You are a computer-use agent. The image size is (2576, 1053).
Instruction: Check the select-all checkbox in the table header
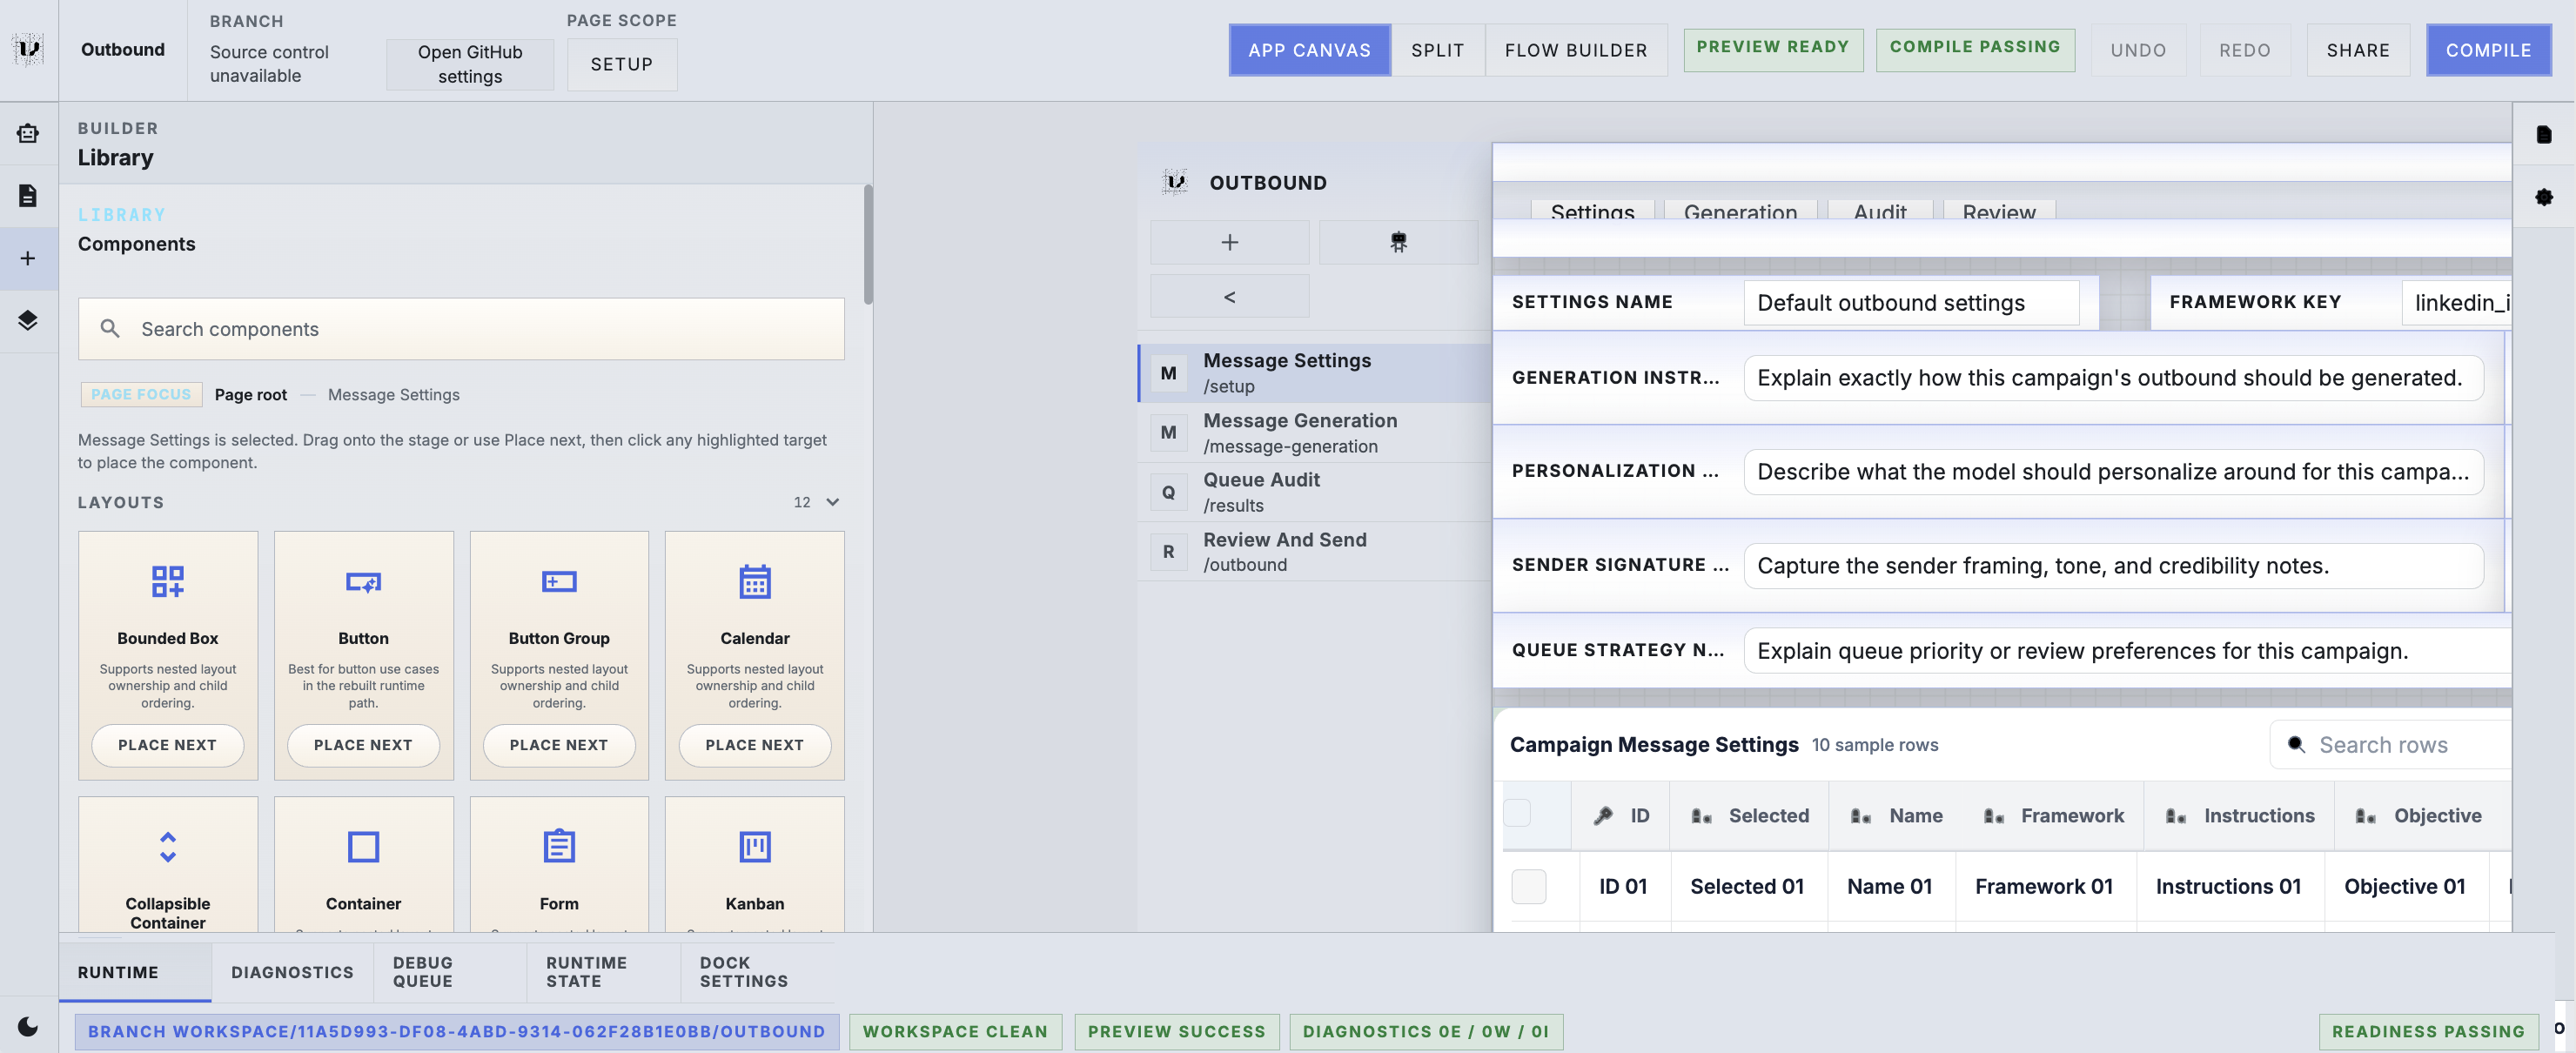click(x=1519, y=813)
